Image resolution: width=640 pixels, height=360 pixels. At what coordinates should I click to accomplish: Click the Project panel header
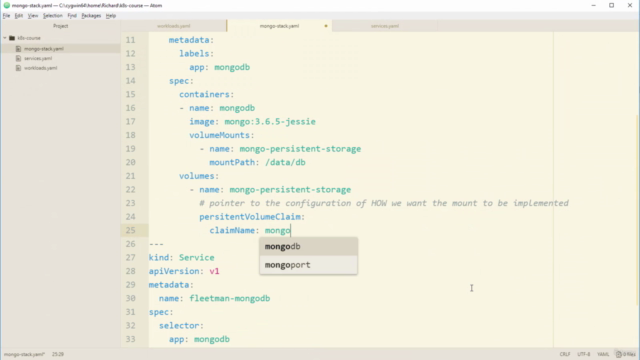point(60,26)
